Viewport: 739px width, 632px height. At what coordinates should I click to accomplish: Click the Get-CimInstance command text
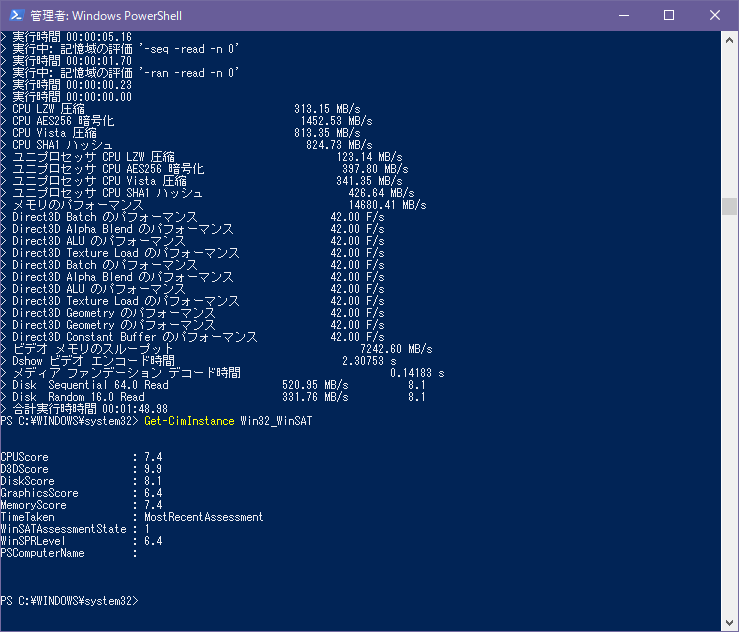coord(189,421)
